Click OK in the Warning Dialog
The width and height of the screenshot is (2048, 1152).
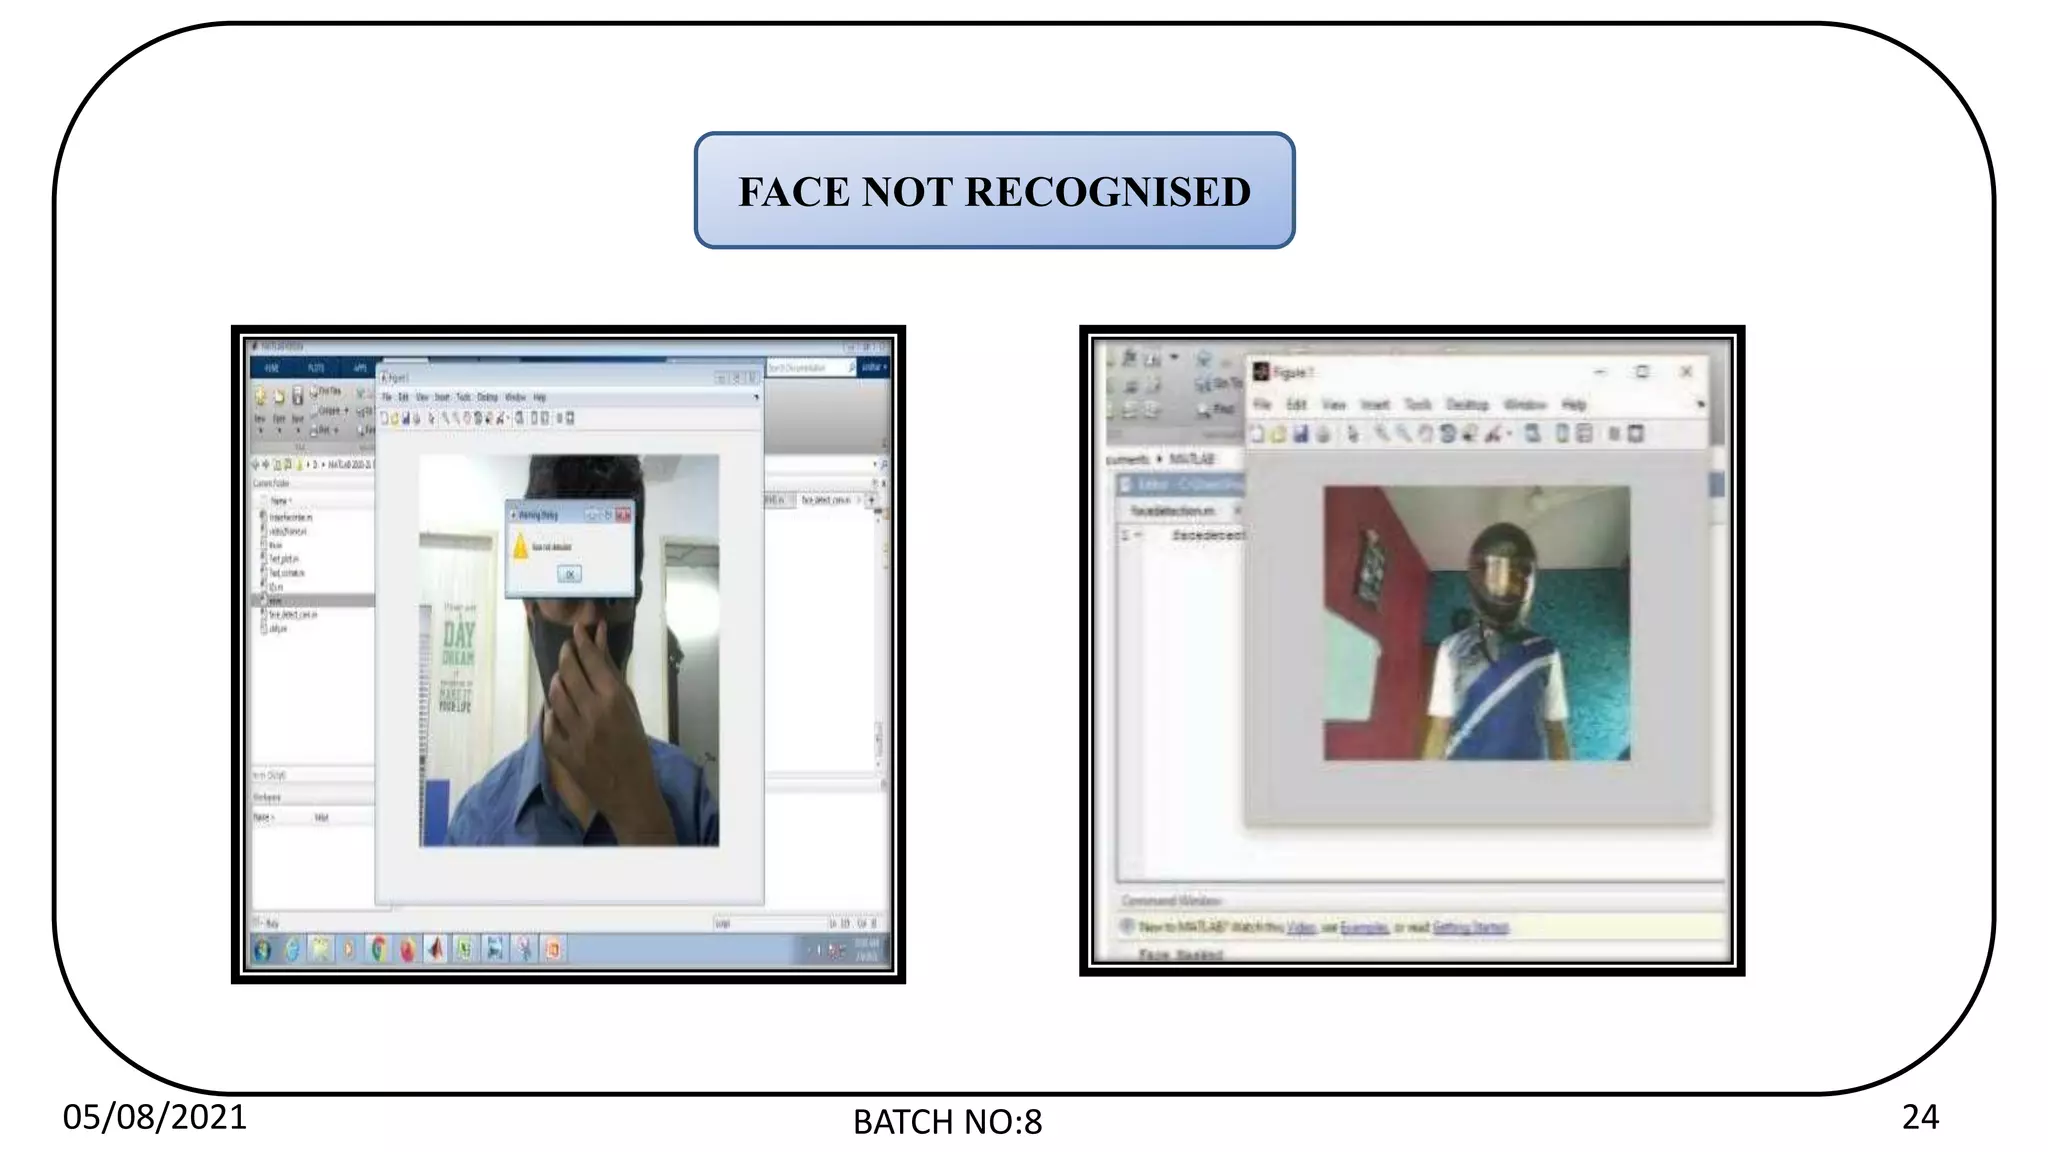tap(569, 574)
